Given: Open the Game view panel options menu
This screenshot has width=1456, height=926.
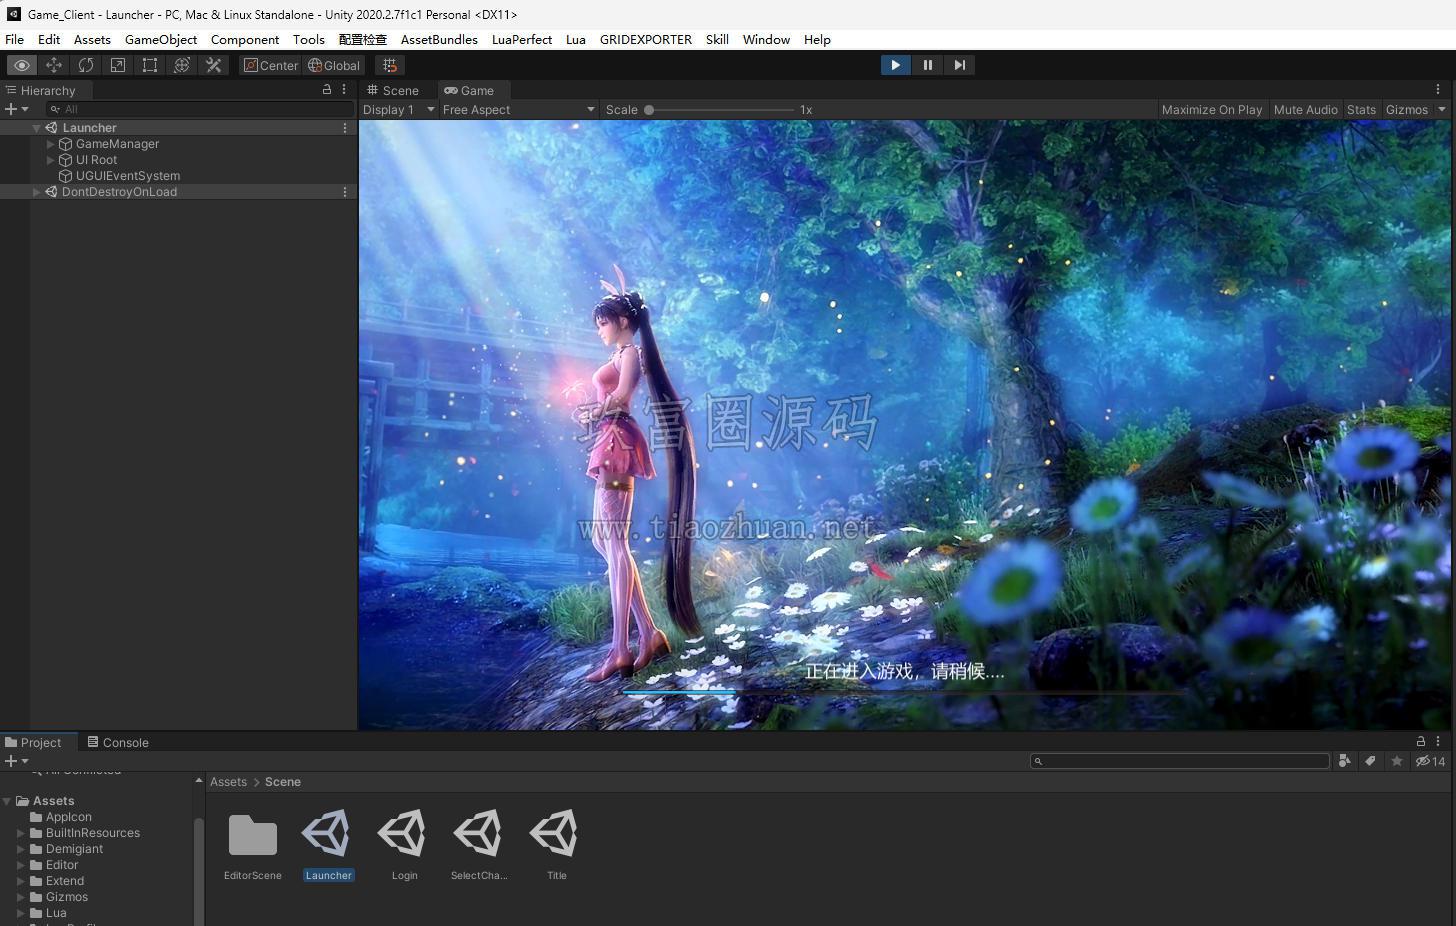Looking at the screenshot, I should 1438,90.
